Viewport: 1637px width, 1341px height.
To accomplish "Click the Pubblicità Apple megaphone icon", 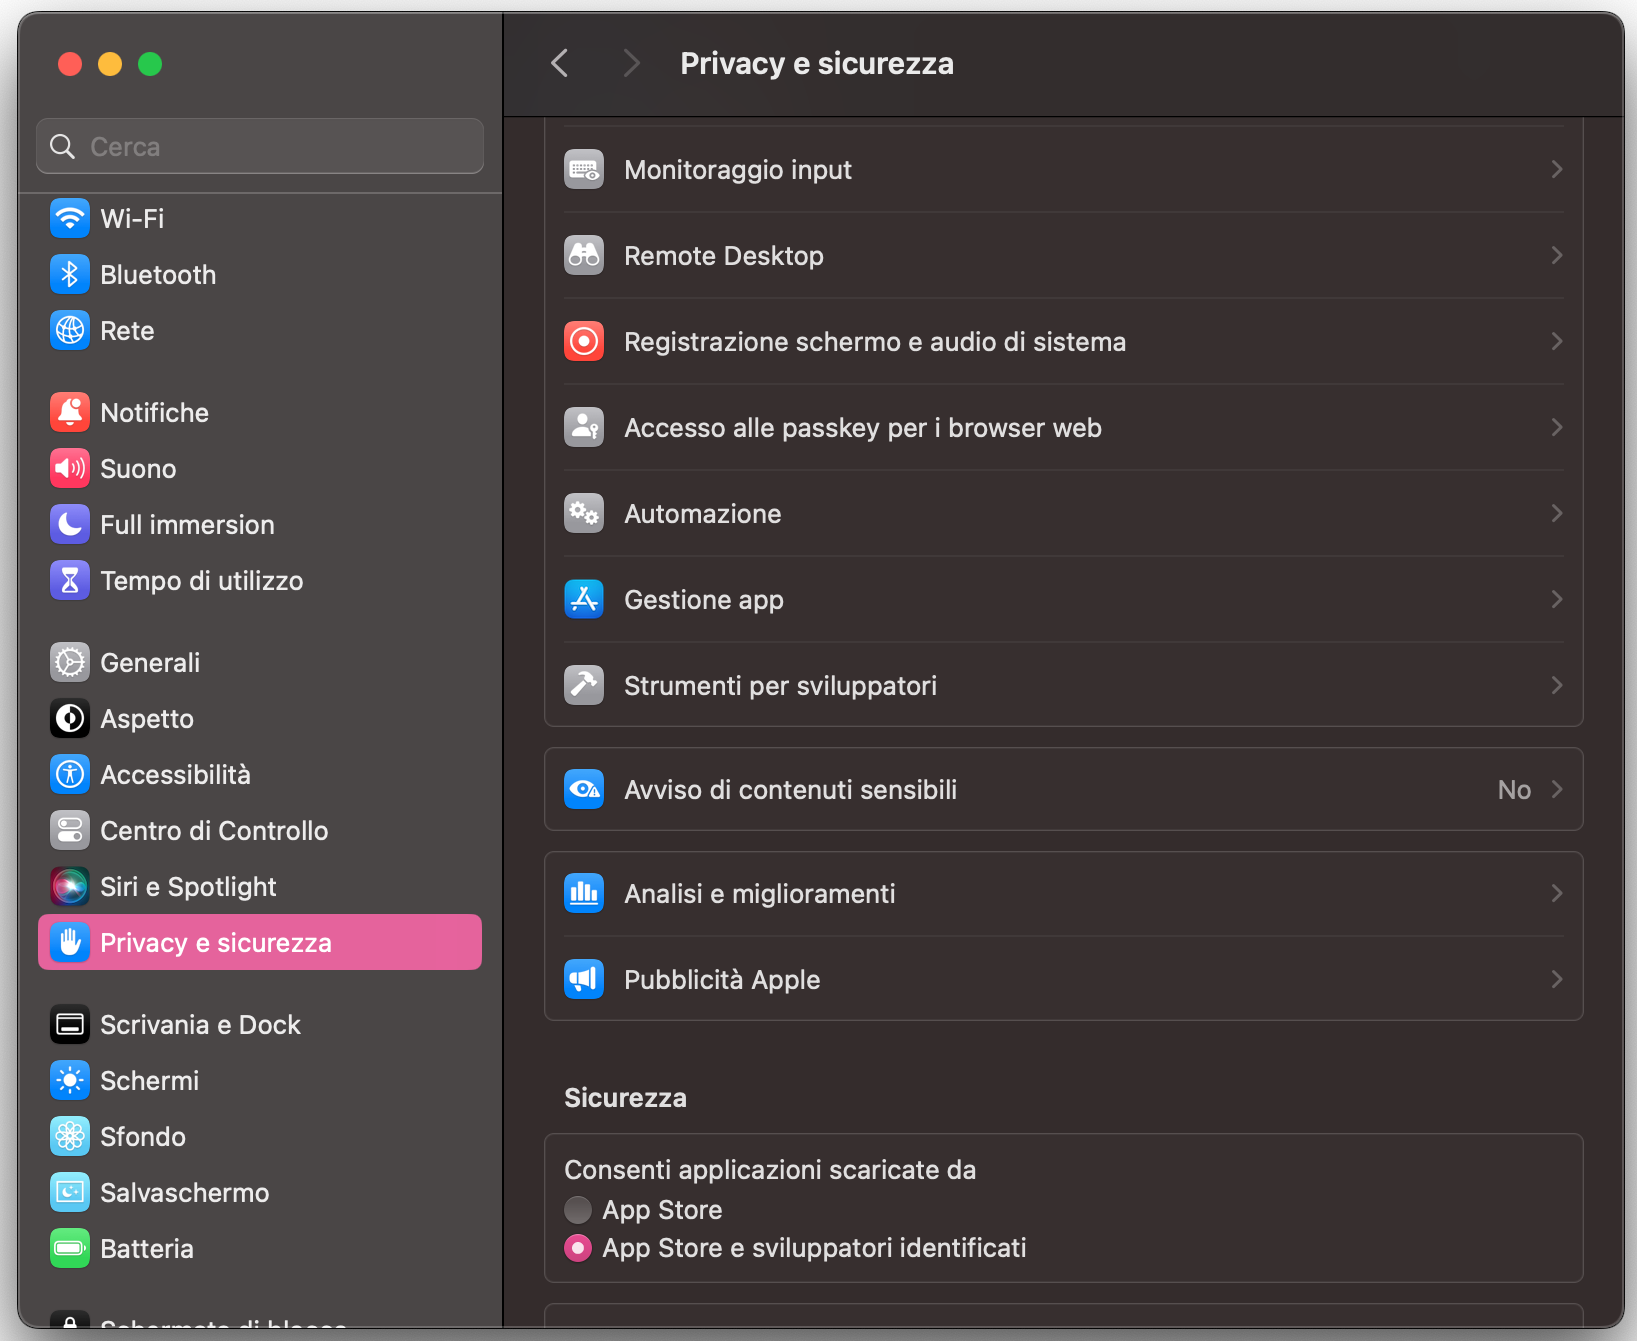I will 583,979.
